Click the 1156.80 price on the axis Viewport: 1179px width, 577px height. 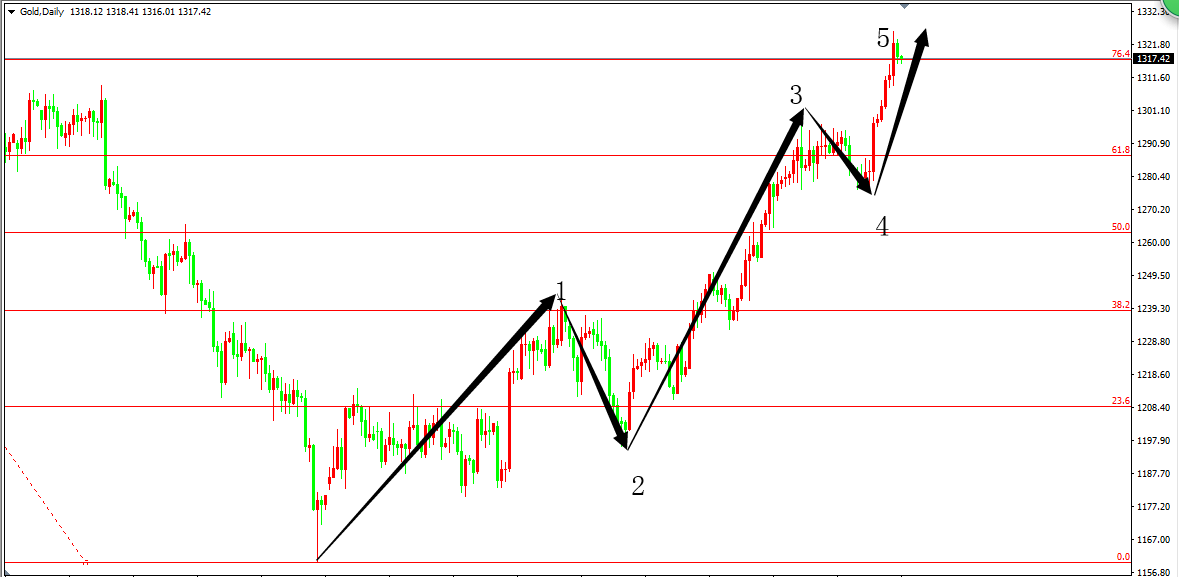(1154, 572)
